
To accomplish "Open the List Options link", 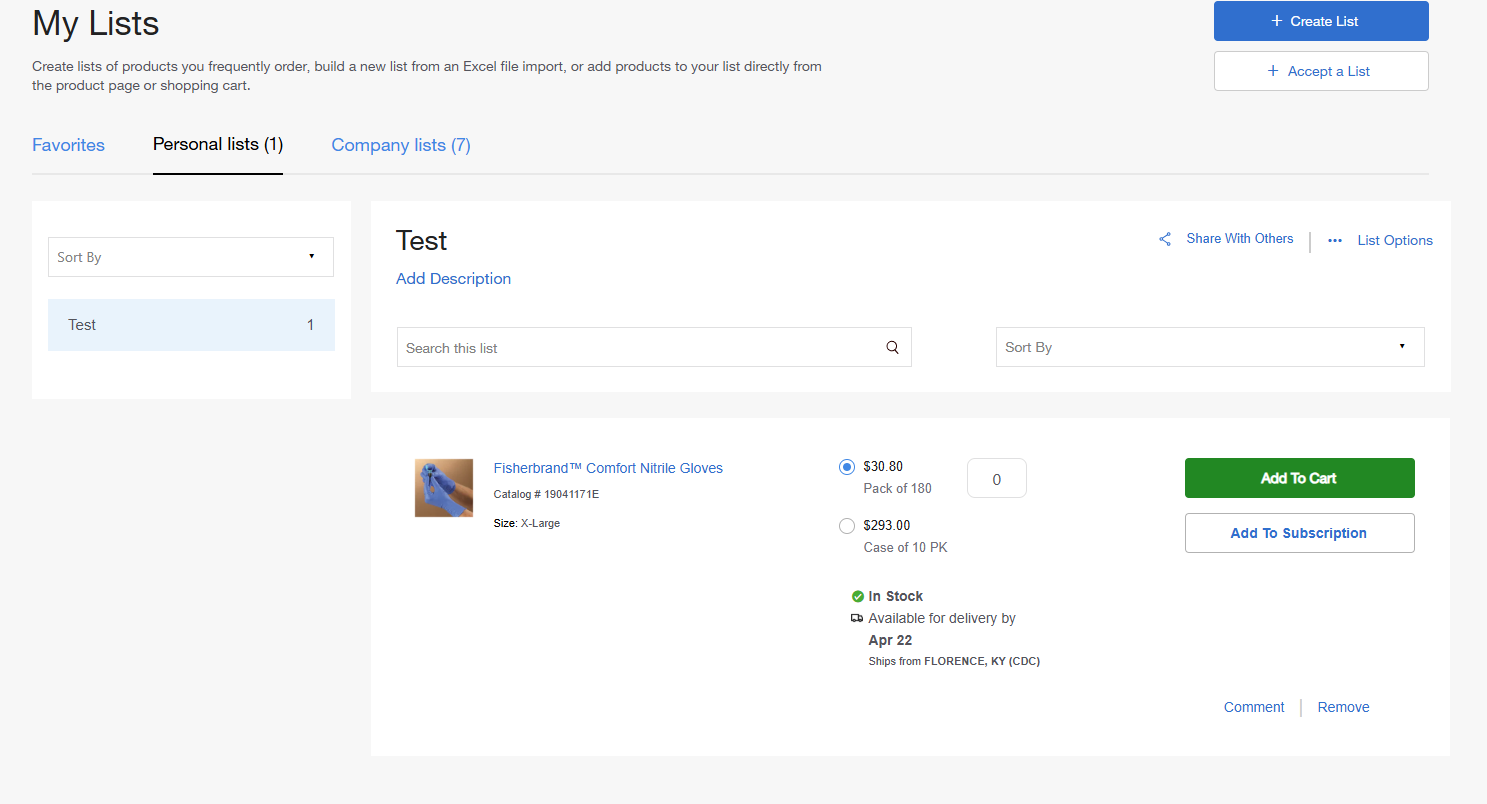I will coord(1395,240).
